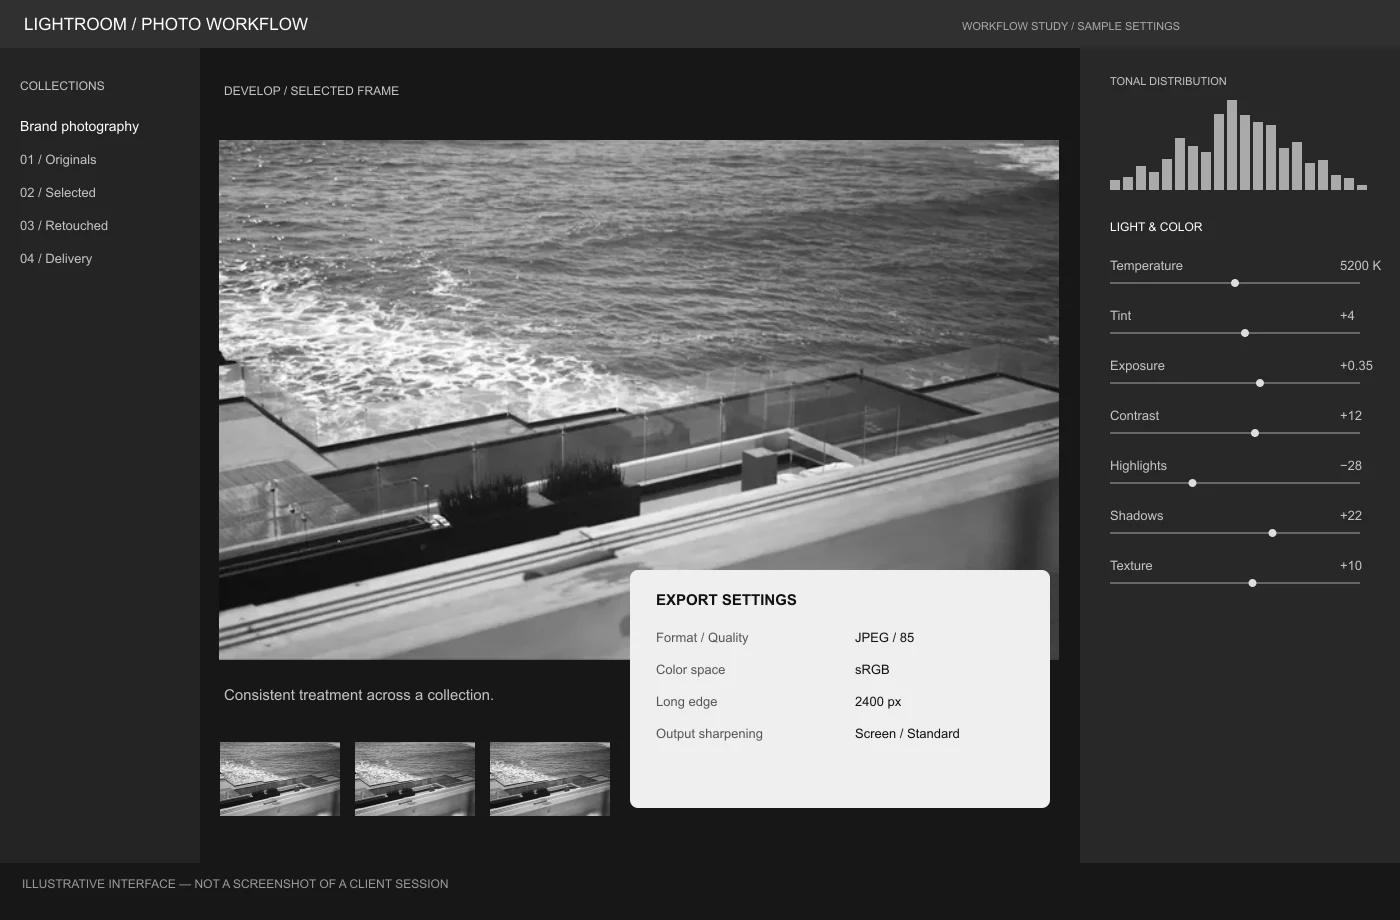This screenshot has height=920, width=1400.
Task: Click the Long edge label
Action: 687,701
